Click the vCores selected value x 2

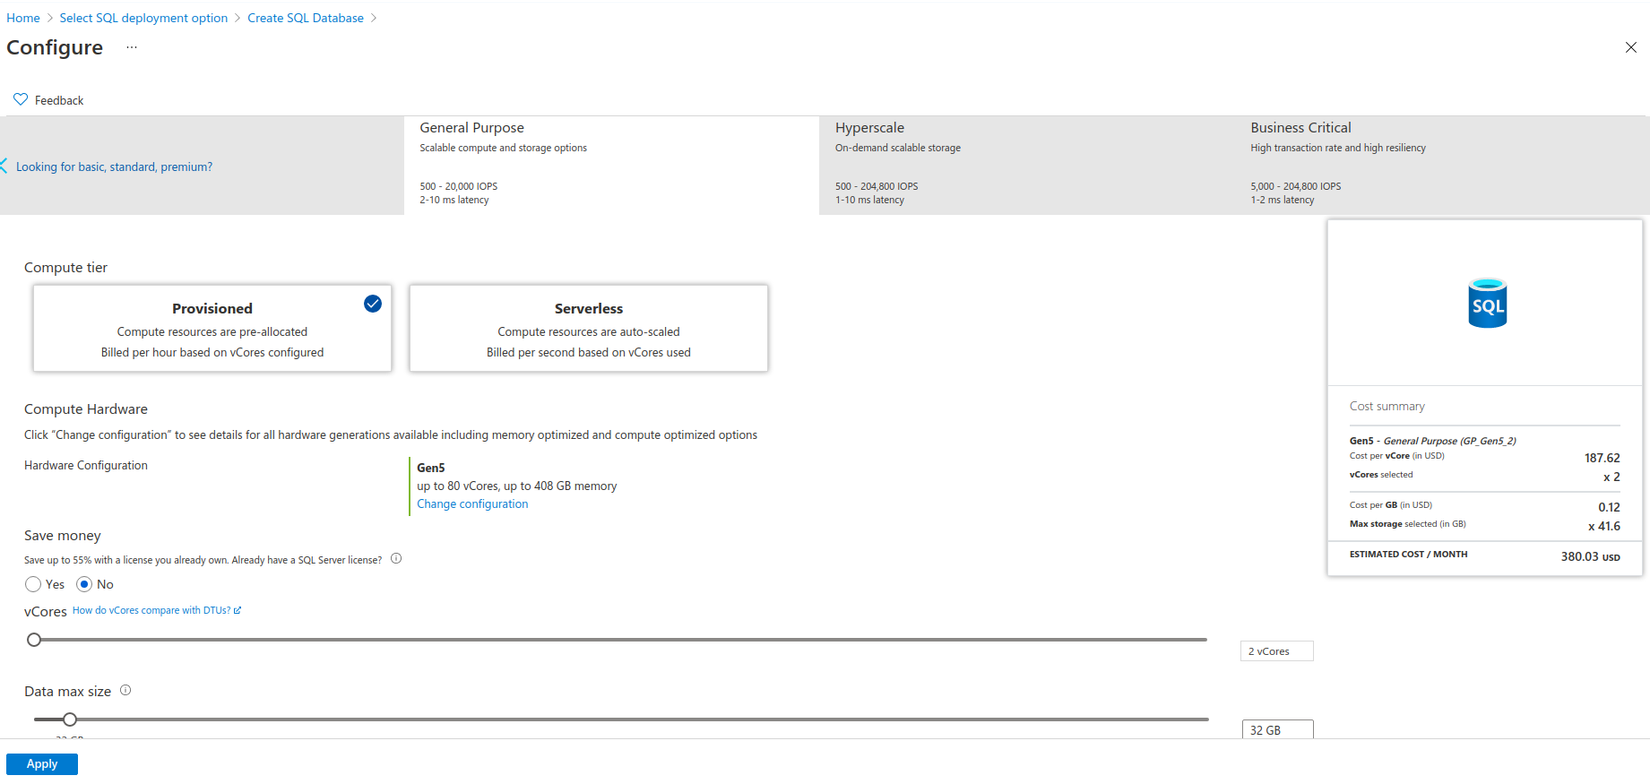[1612, 477]
